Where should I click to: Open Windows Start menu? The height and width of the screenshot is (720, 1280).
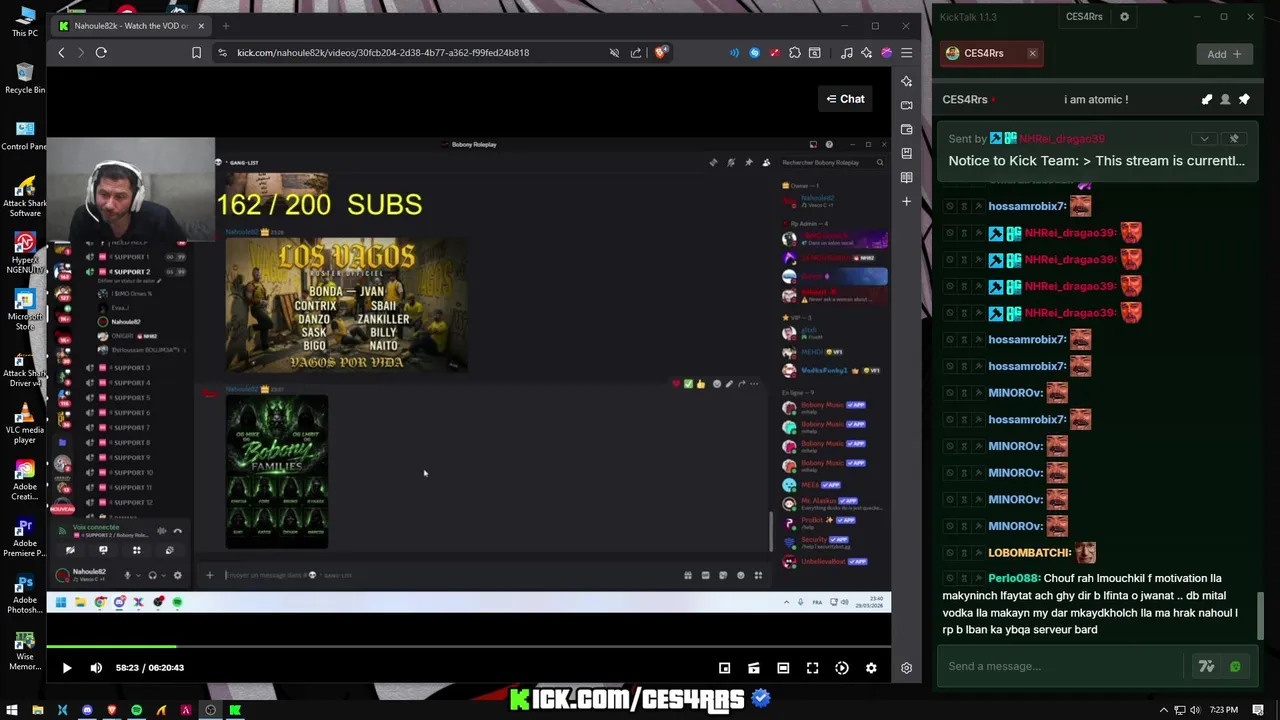click(x=12, y=710)
